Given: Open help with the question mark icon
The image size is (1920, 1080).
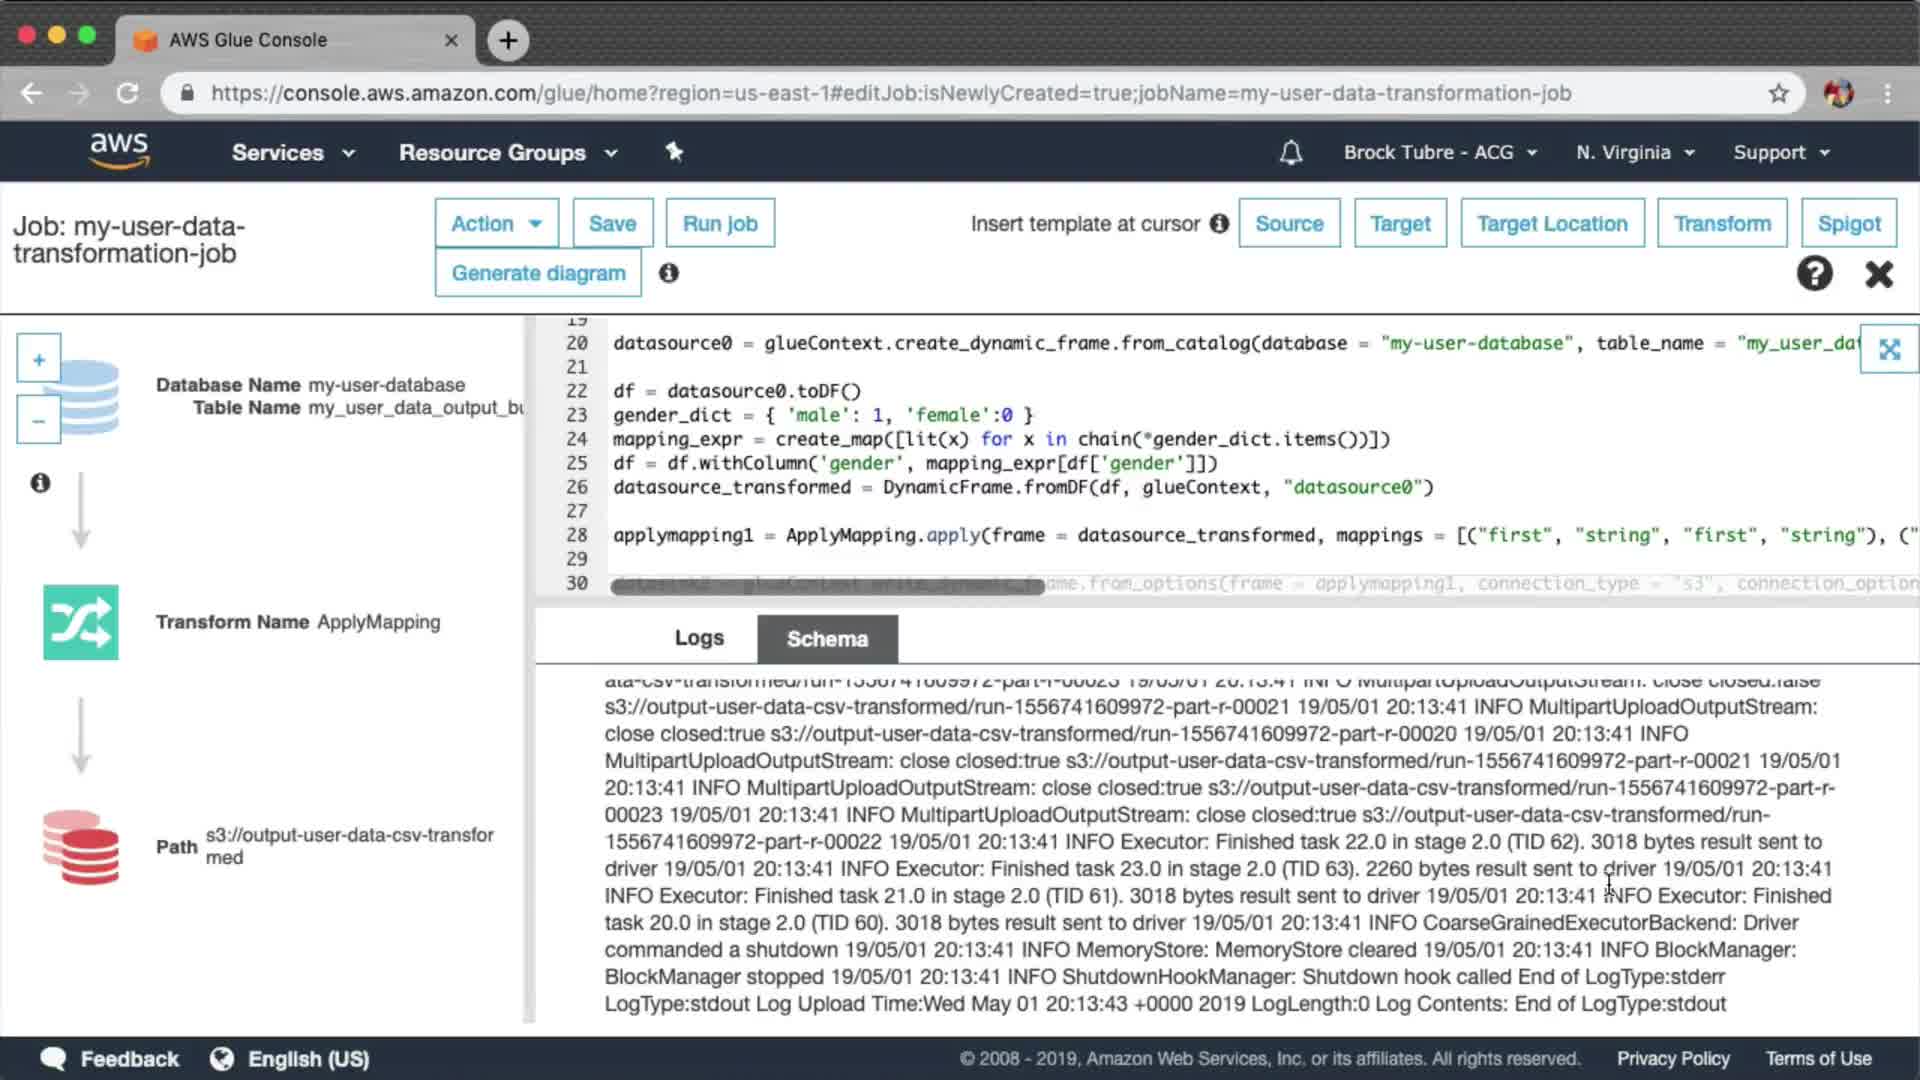Looking at the screenshot, I should [1814, 273].
